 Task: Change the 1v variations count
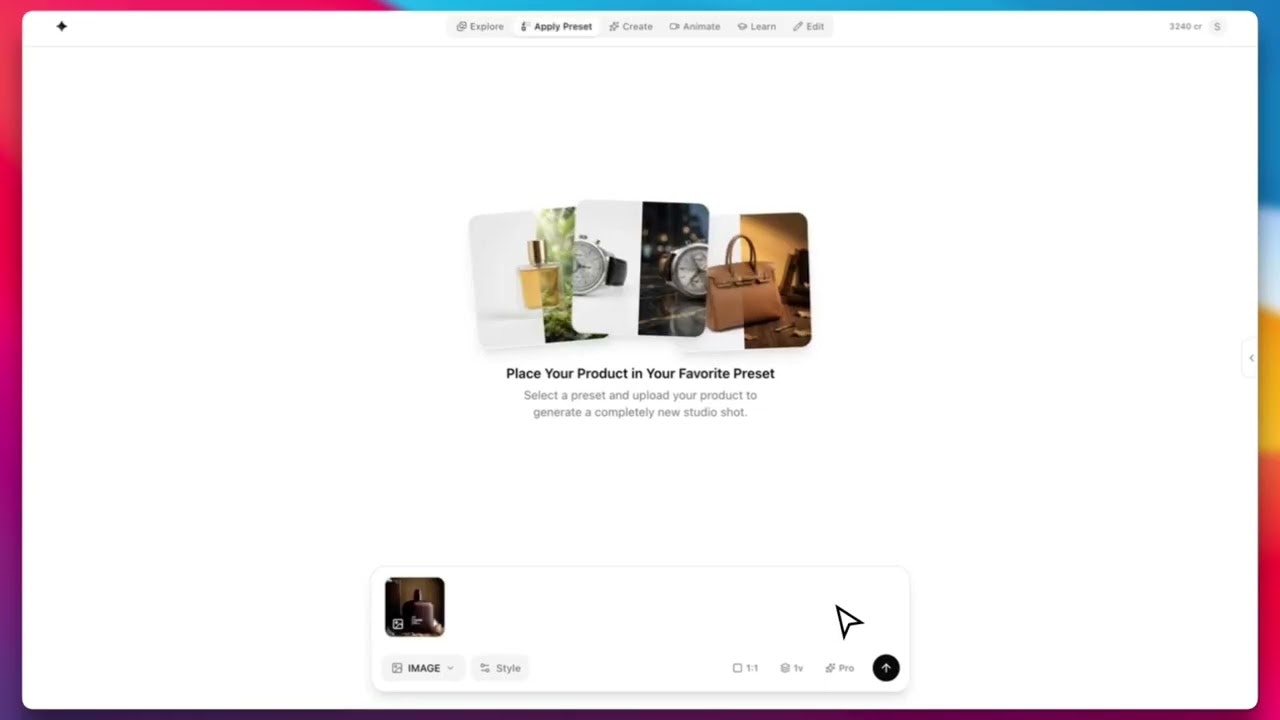point(792,668)
